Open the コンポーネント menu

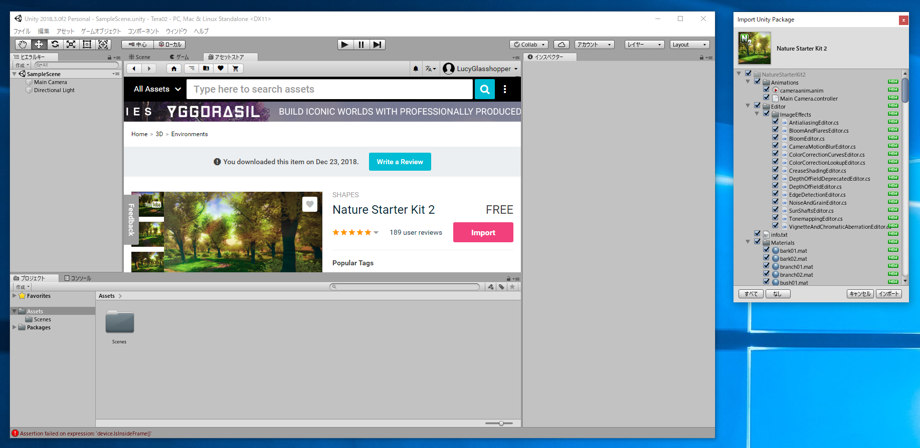point(143,31)
